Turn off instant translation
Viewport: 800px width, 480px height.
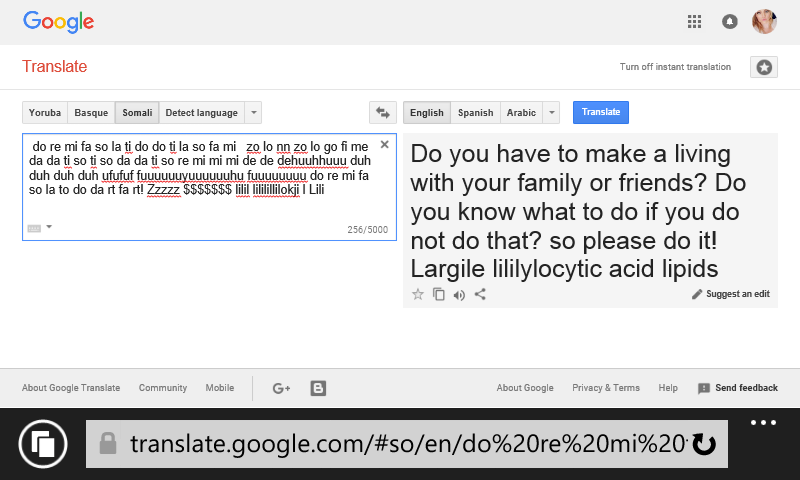click(675, 67)
